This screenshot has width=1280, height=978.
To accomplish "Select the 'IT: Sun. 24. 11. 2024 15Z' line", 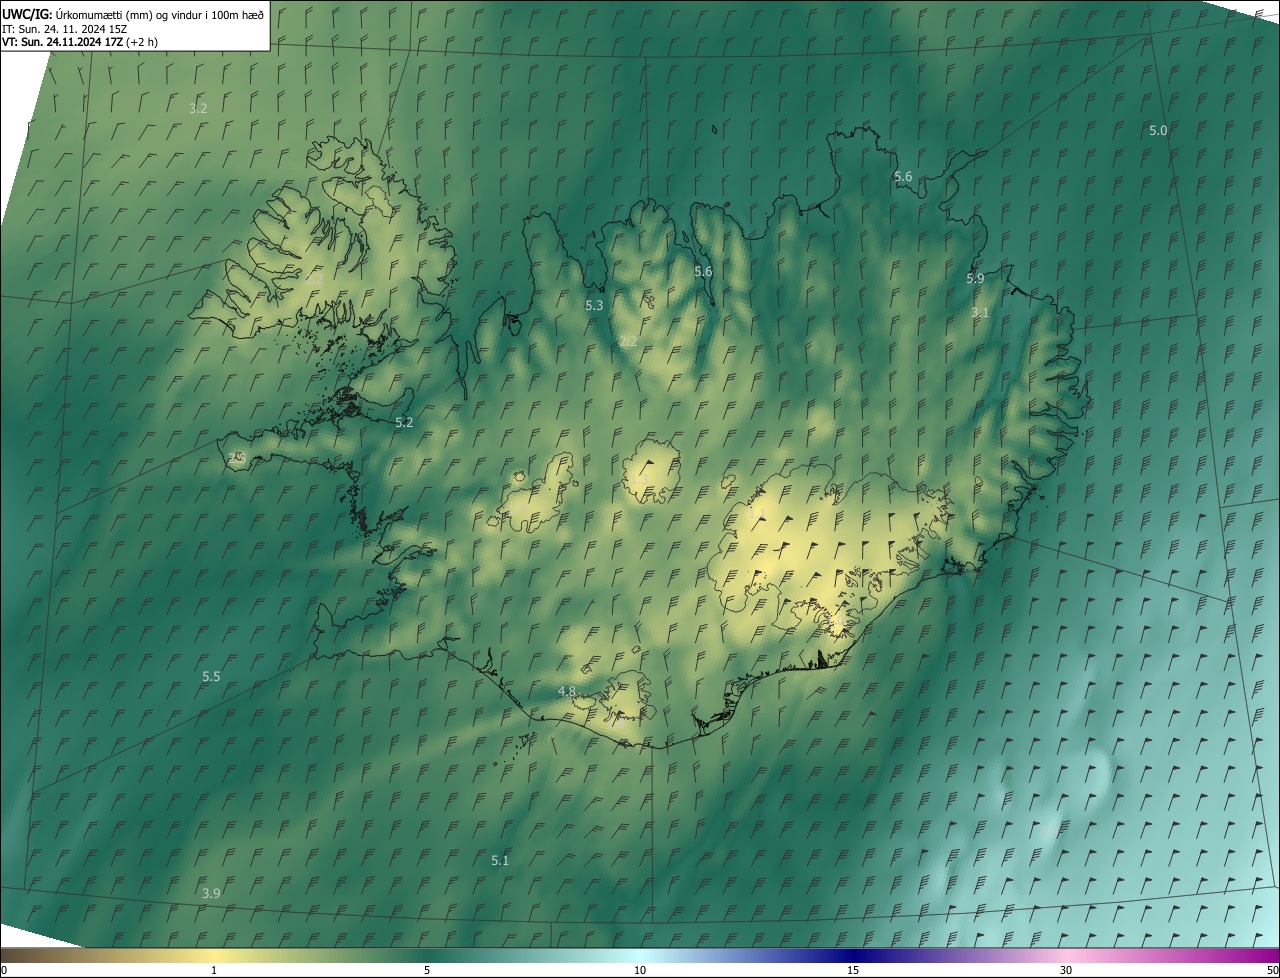I will pyautogui.click(x=64, y=28).
